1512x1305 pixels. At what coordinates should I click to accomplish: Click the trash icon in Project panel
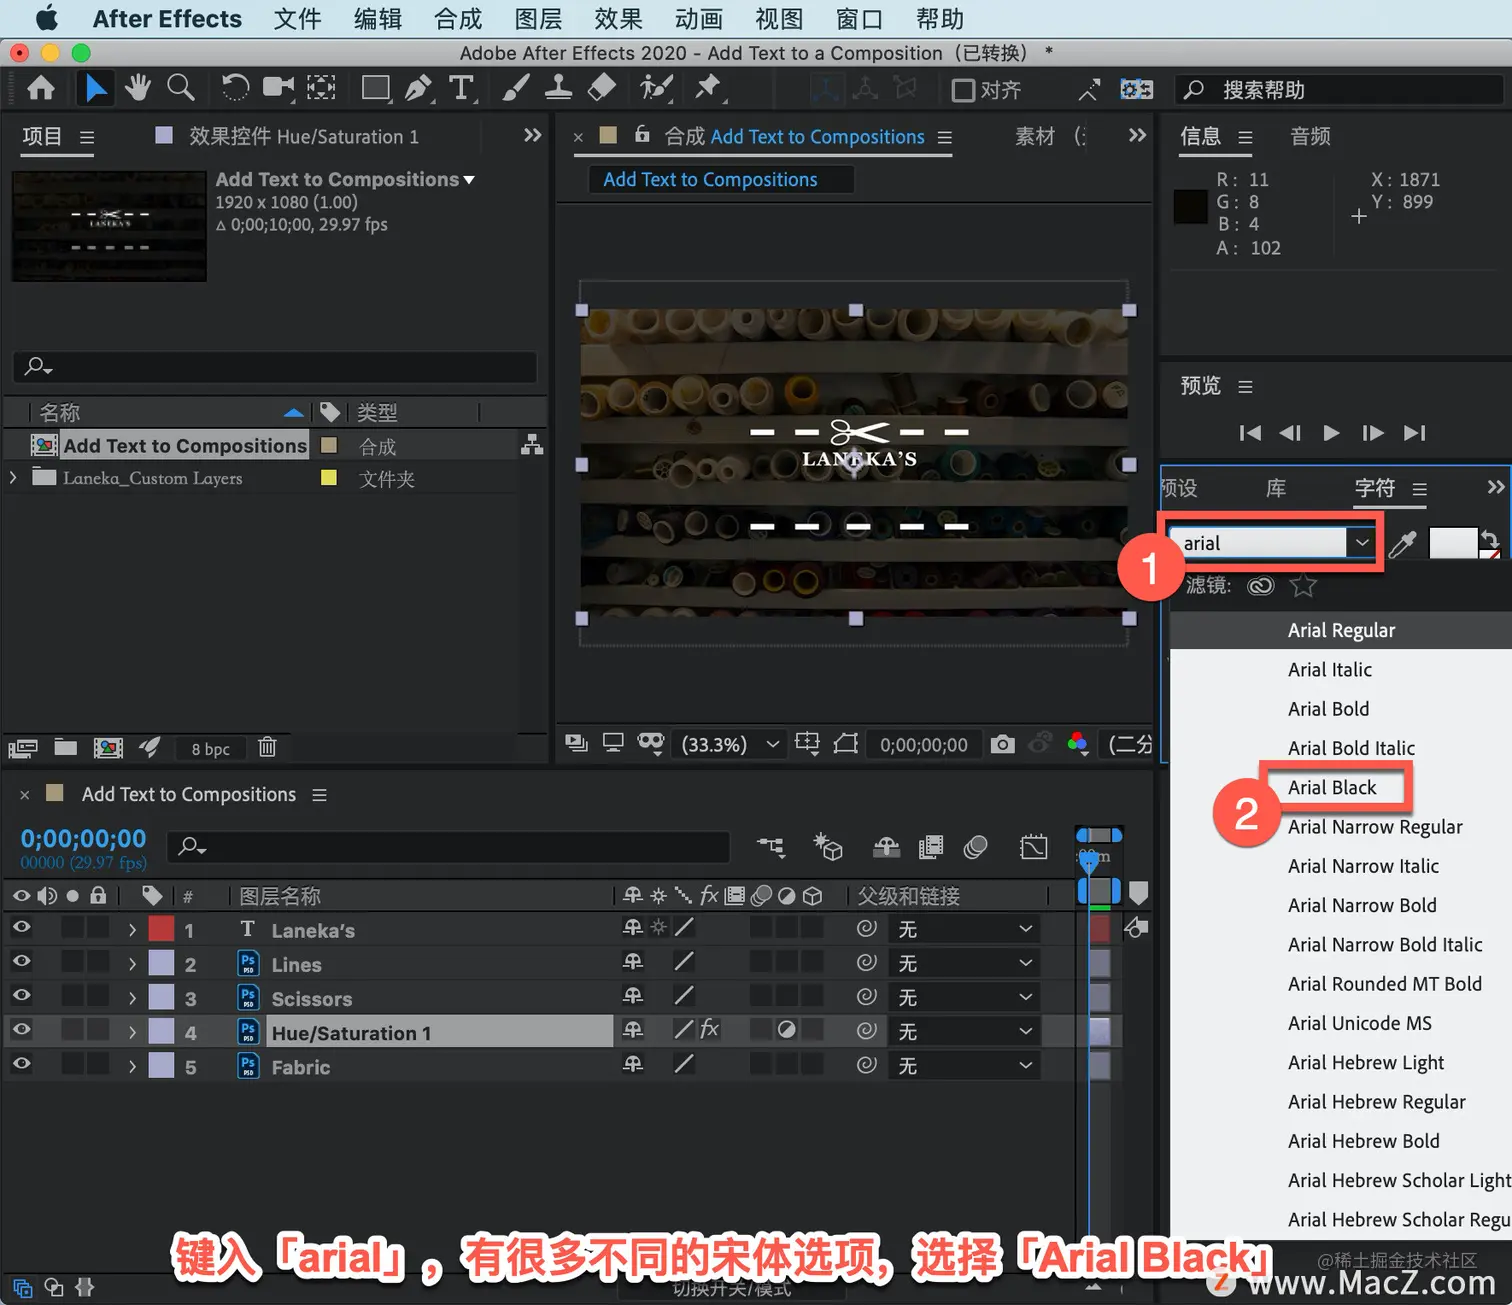coord(267,747)
